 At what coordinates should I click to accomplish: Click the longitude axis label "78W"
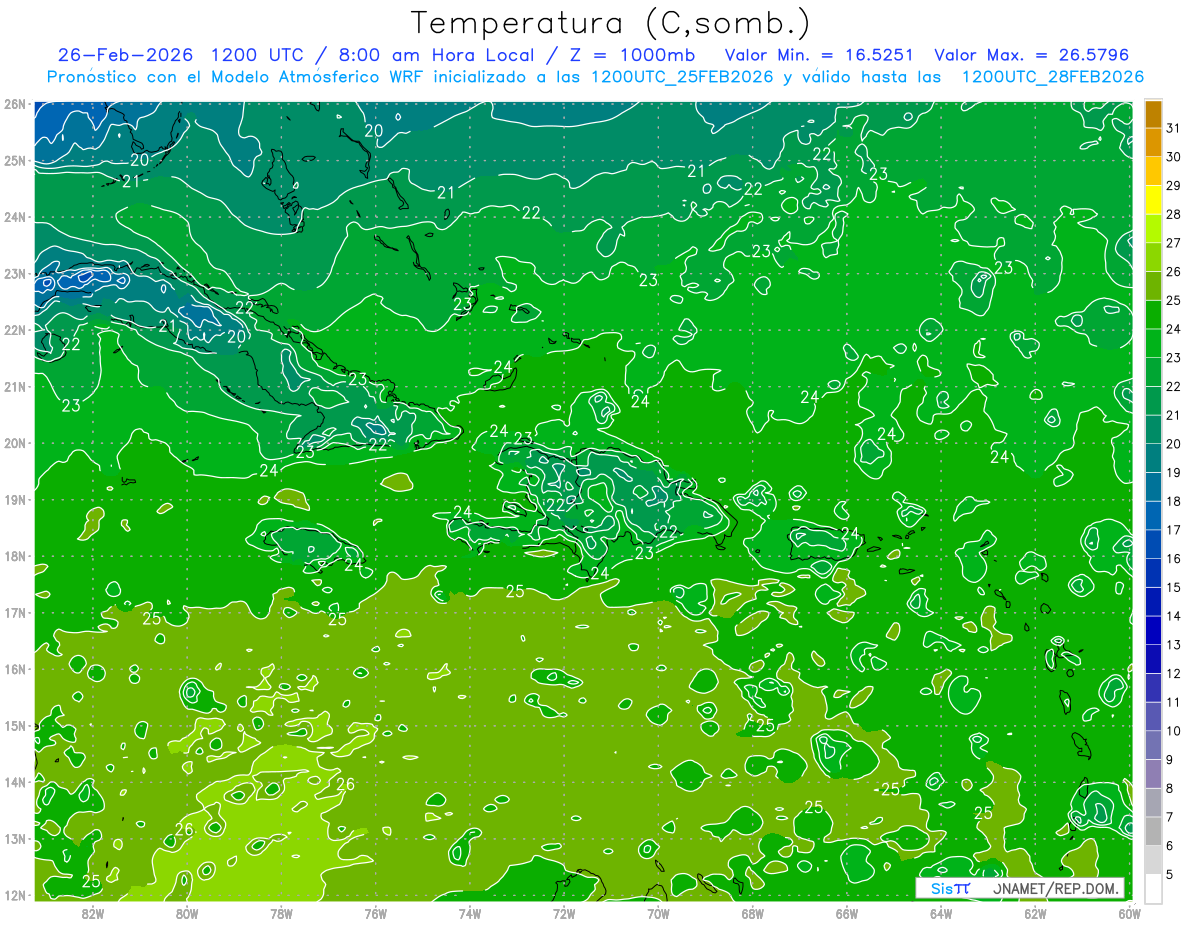(281, 913)
